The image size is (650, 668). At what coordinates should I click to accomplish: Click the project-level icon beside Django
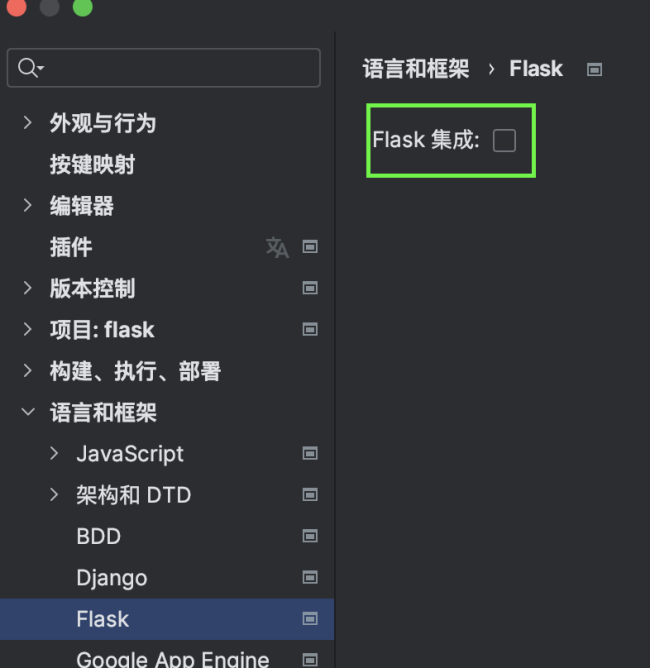310,577
